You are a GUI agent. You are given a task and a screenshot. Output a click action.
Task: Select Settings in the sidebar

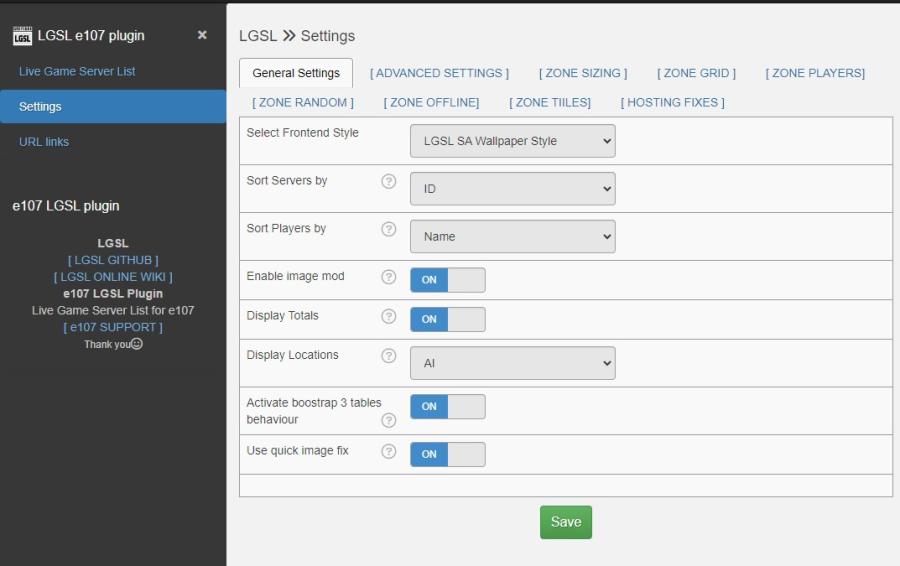[x=113, y=107]
